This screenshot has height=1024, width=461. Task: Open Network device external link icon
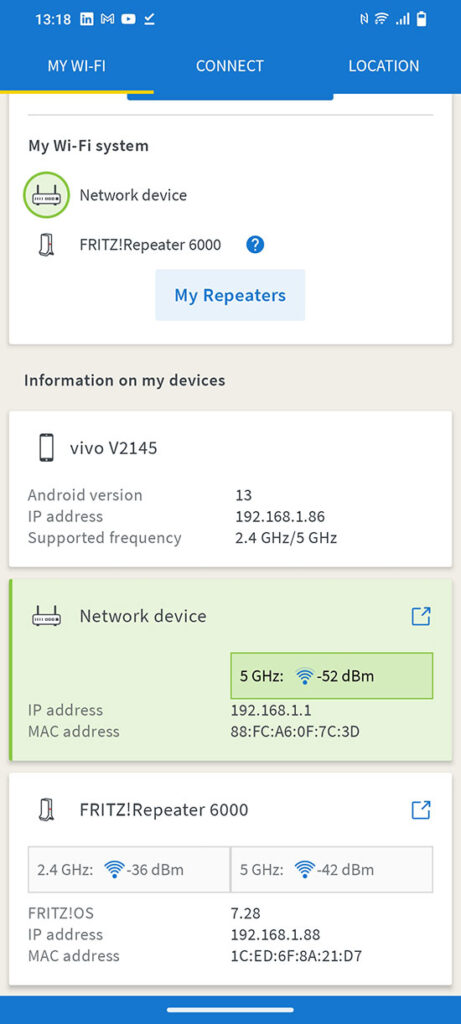(421, 616)
